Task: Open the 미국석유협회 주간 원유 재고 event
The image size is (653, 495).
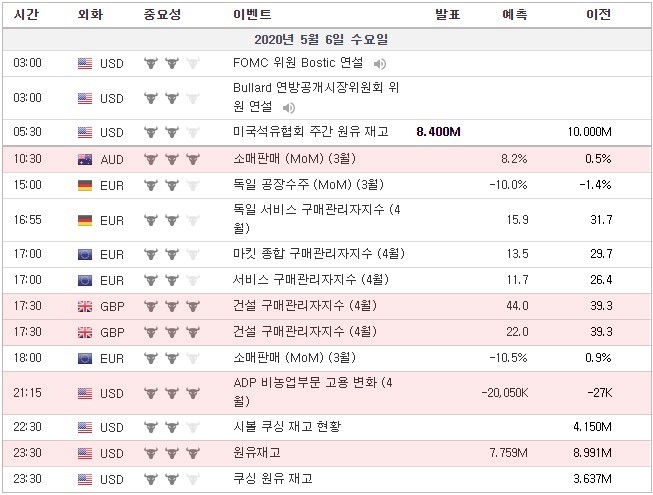Action: click(x=311, y=132)
